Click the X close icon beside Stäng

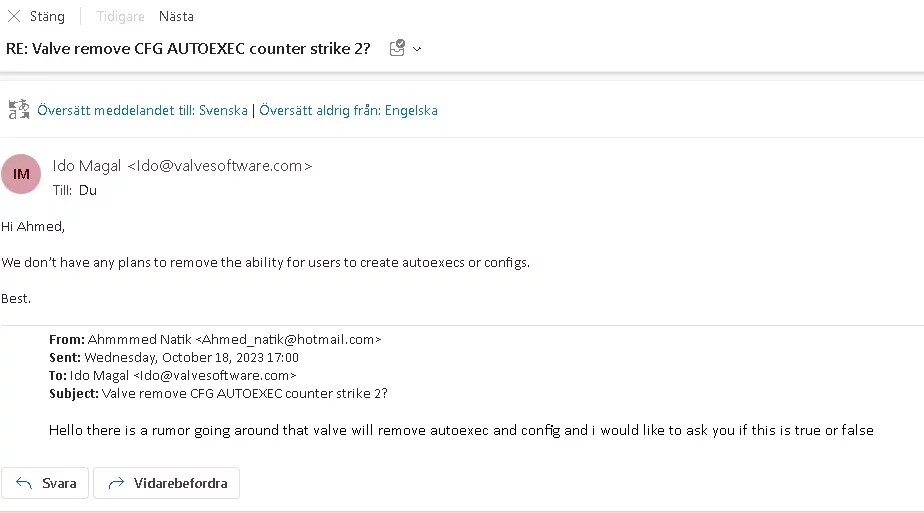(14, 16)
